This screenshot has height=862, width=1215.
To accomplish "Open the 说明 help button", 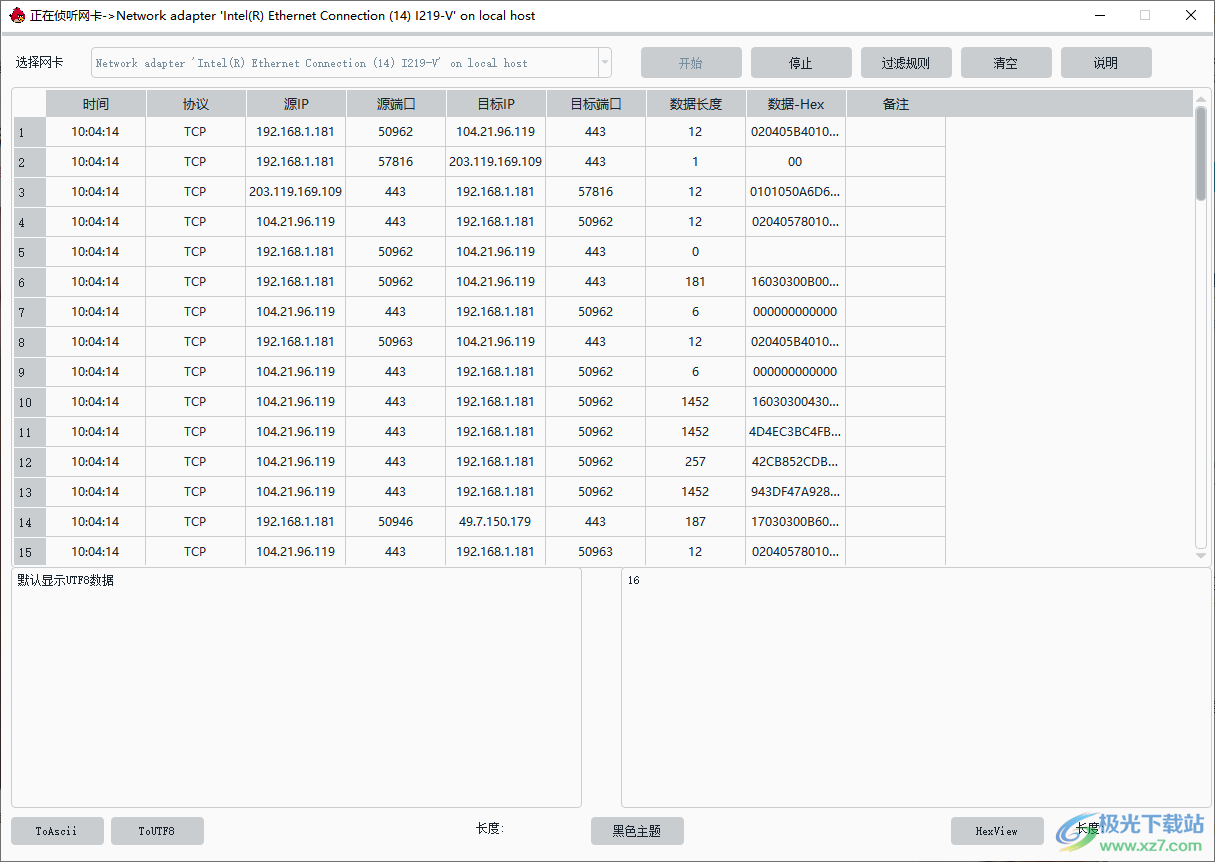I will click(1106, 63).
